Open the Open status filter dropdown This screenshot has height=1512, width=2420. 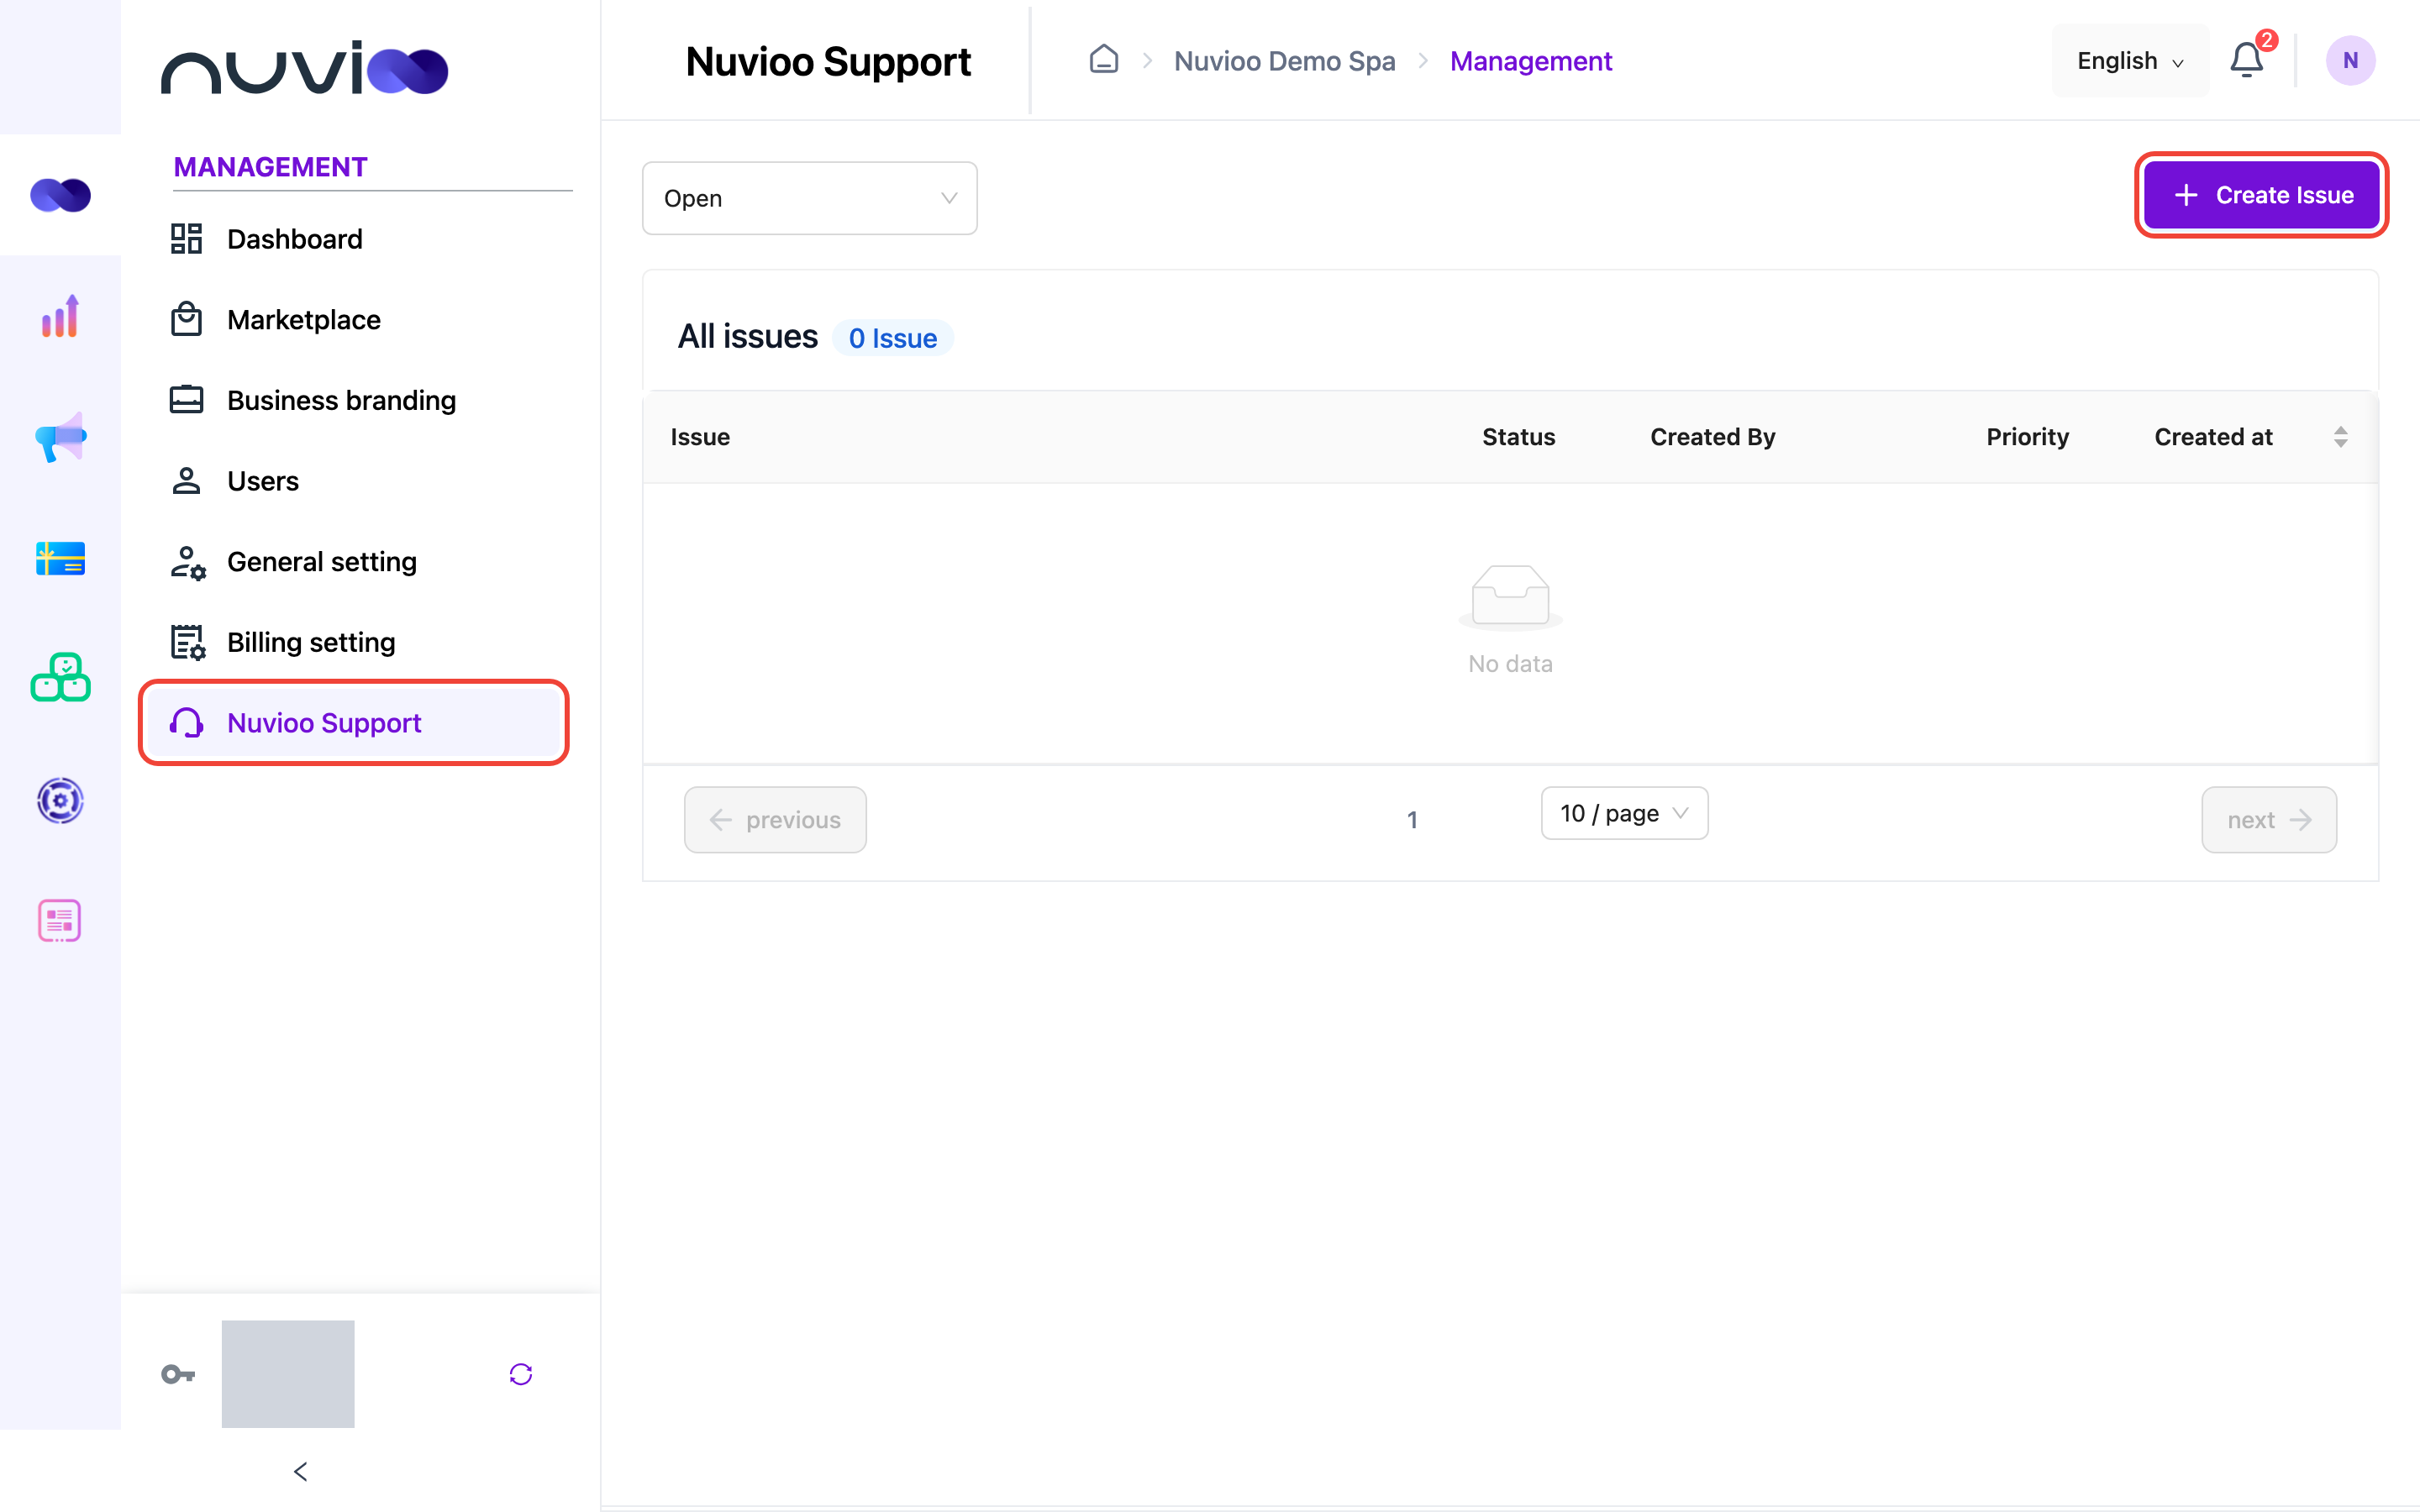(x=809, y=198)
